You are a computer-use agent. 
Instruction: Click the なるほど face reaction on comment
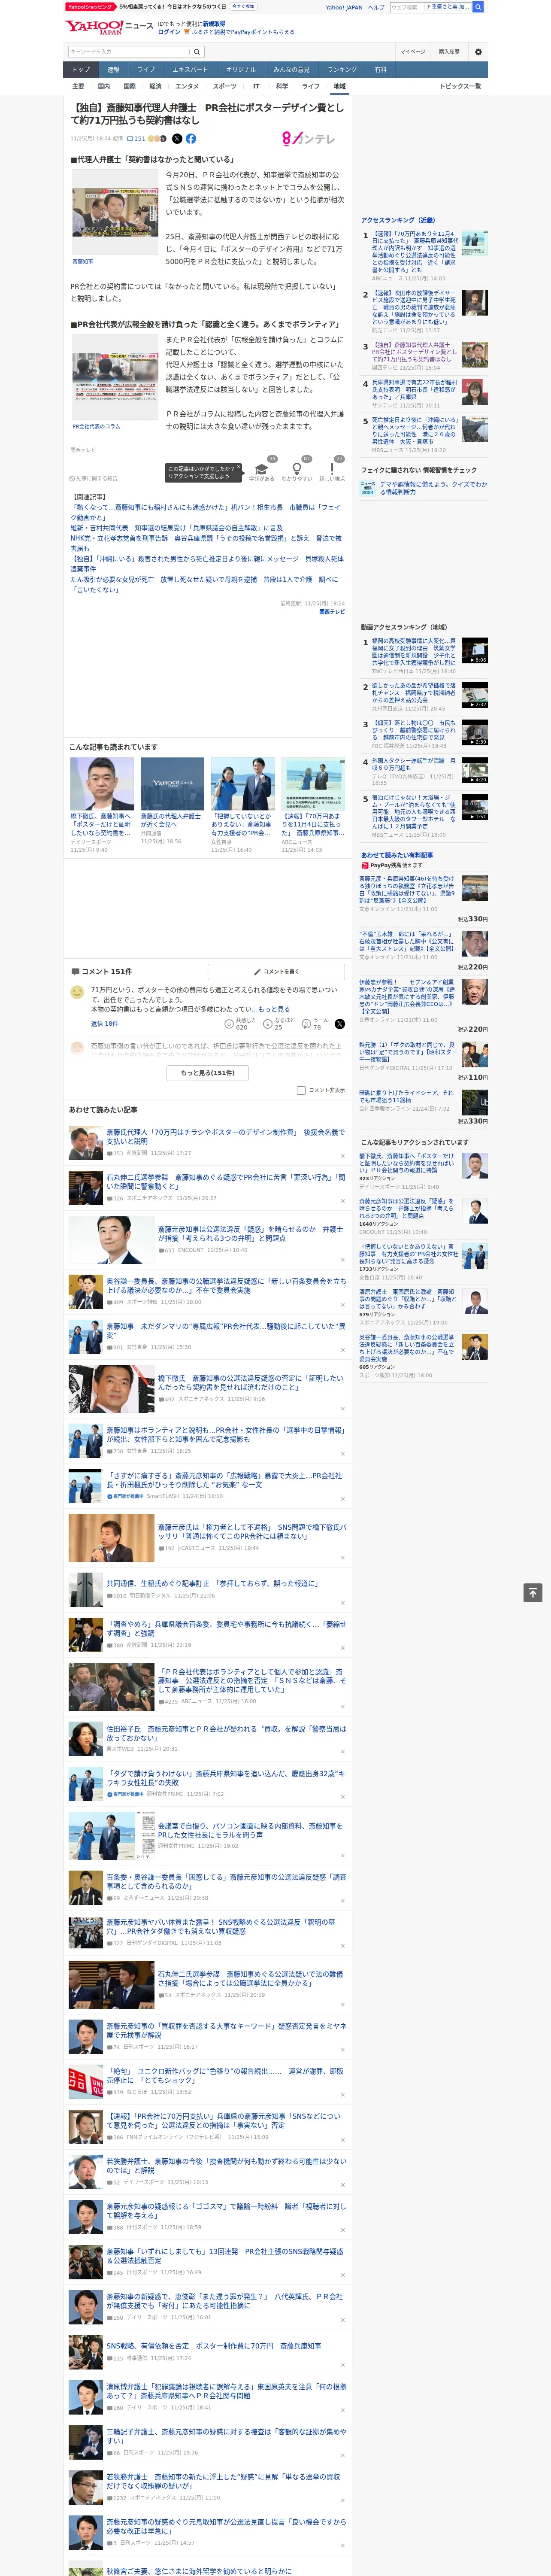(268, 1023)
